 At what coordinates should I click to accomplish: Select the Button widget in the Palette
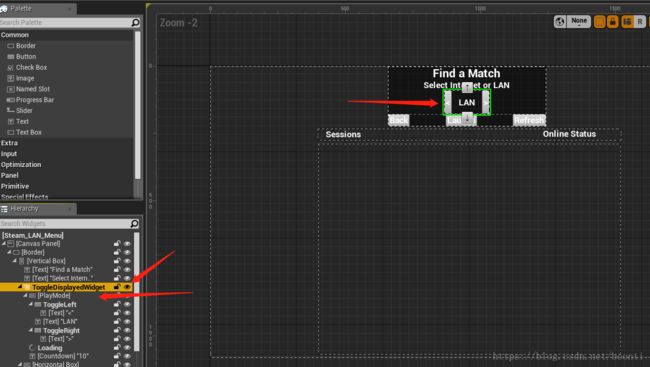[26, 56]
